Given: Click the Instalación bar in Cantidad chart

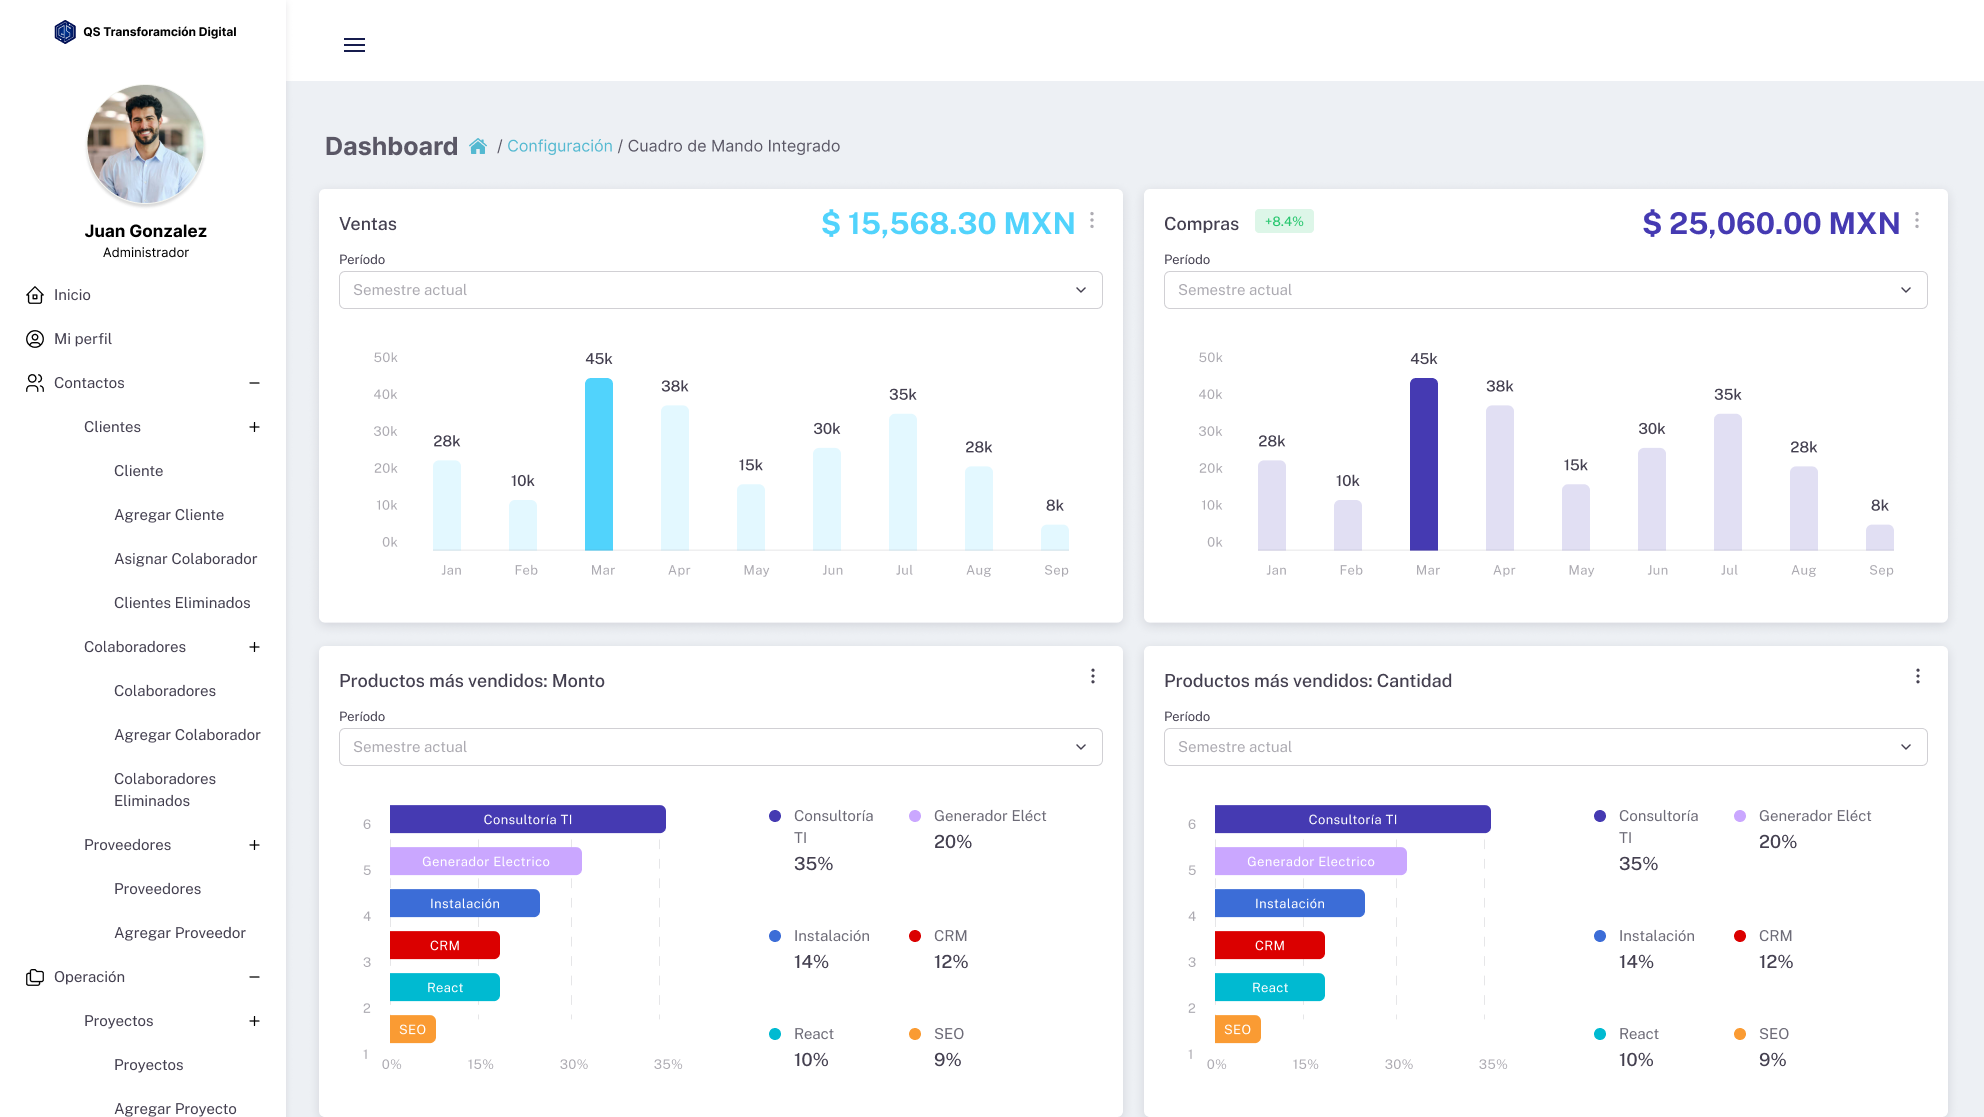Looking at the screenshot, I should point(1290,903).
